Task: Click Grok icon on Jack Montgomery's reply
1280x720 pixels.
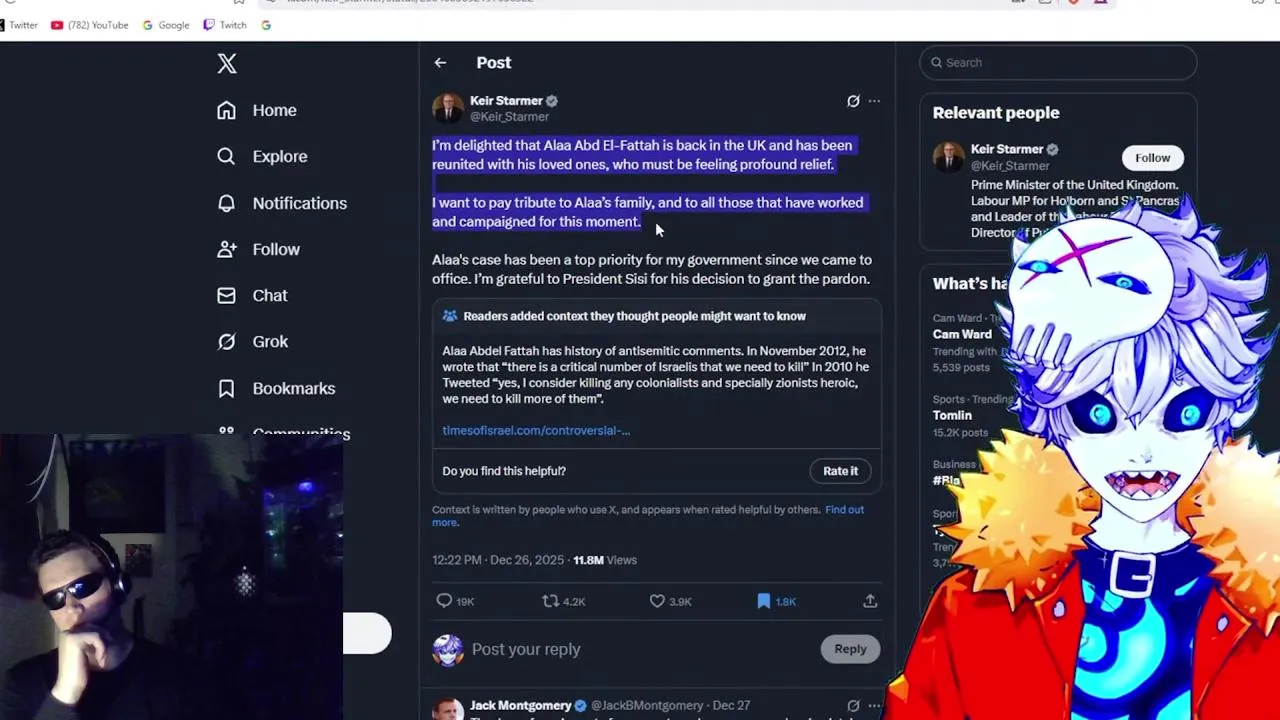Action: coord(853,705)
